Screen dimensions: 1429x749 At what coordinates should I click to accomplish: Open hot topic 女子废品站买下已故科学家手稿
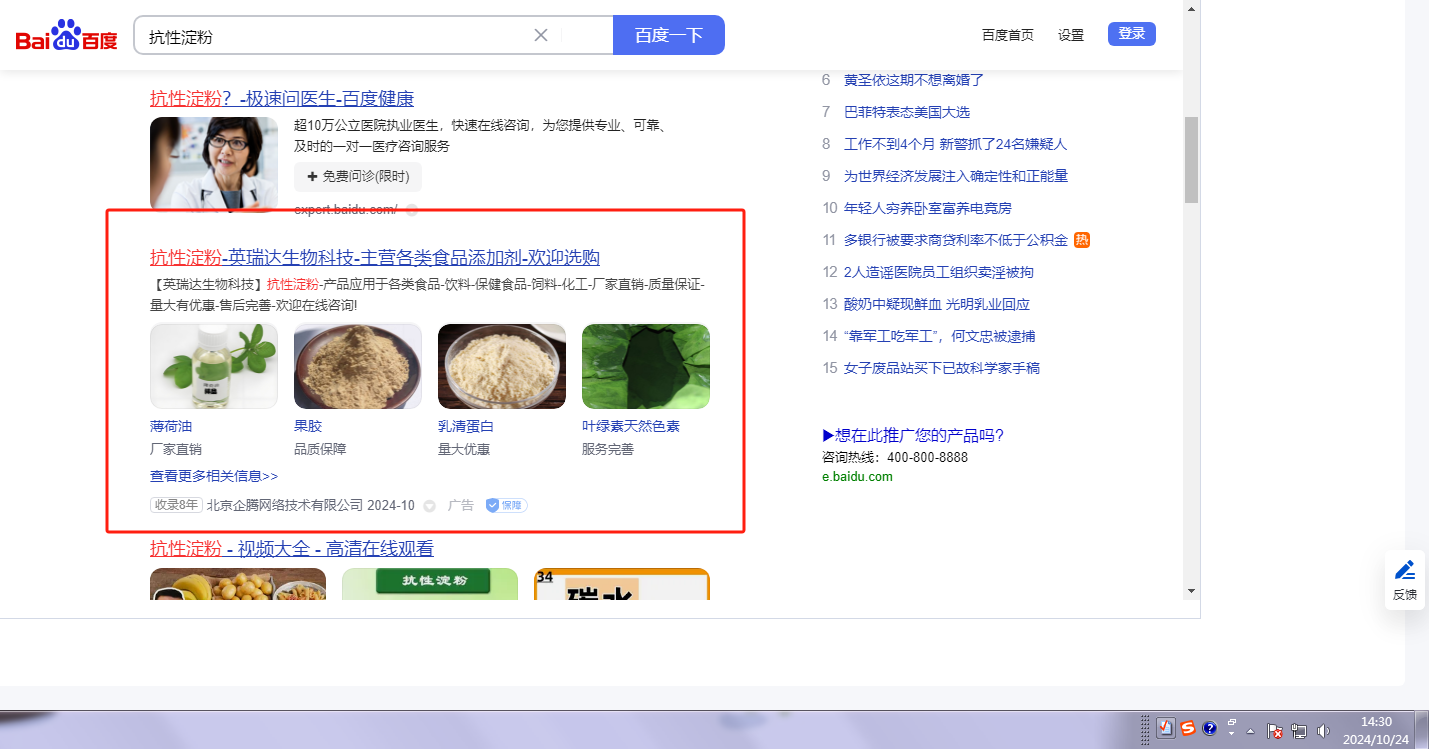coord(942,368)
